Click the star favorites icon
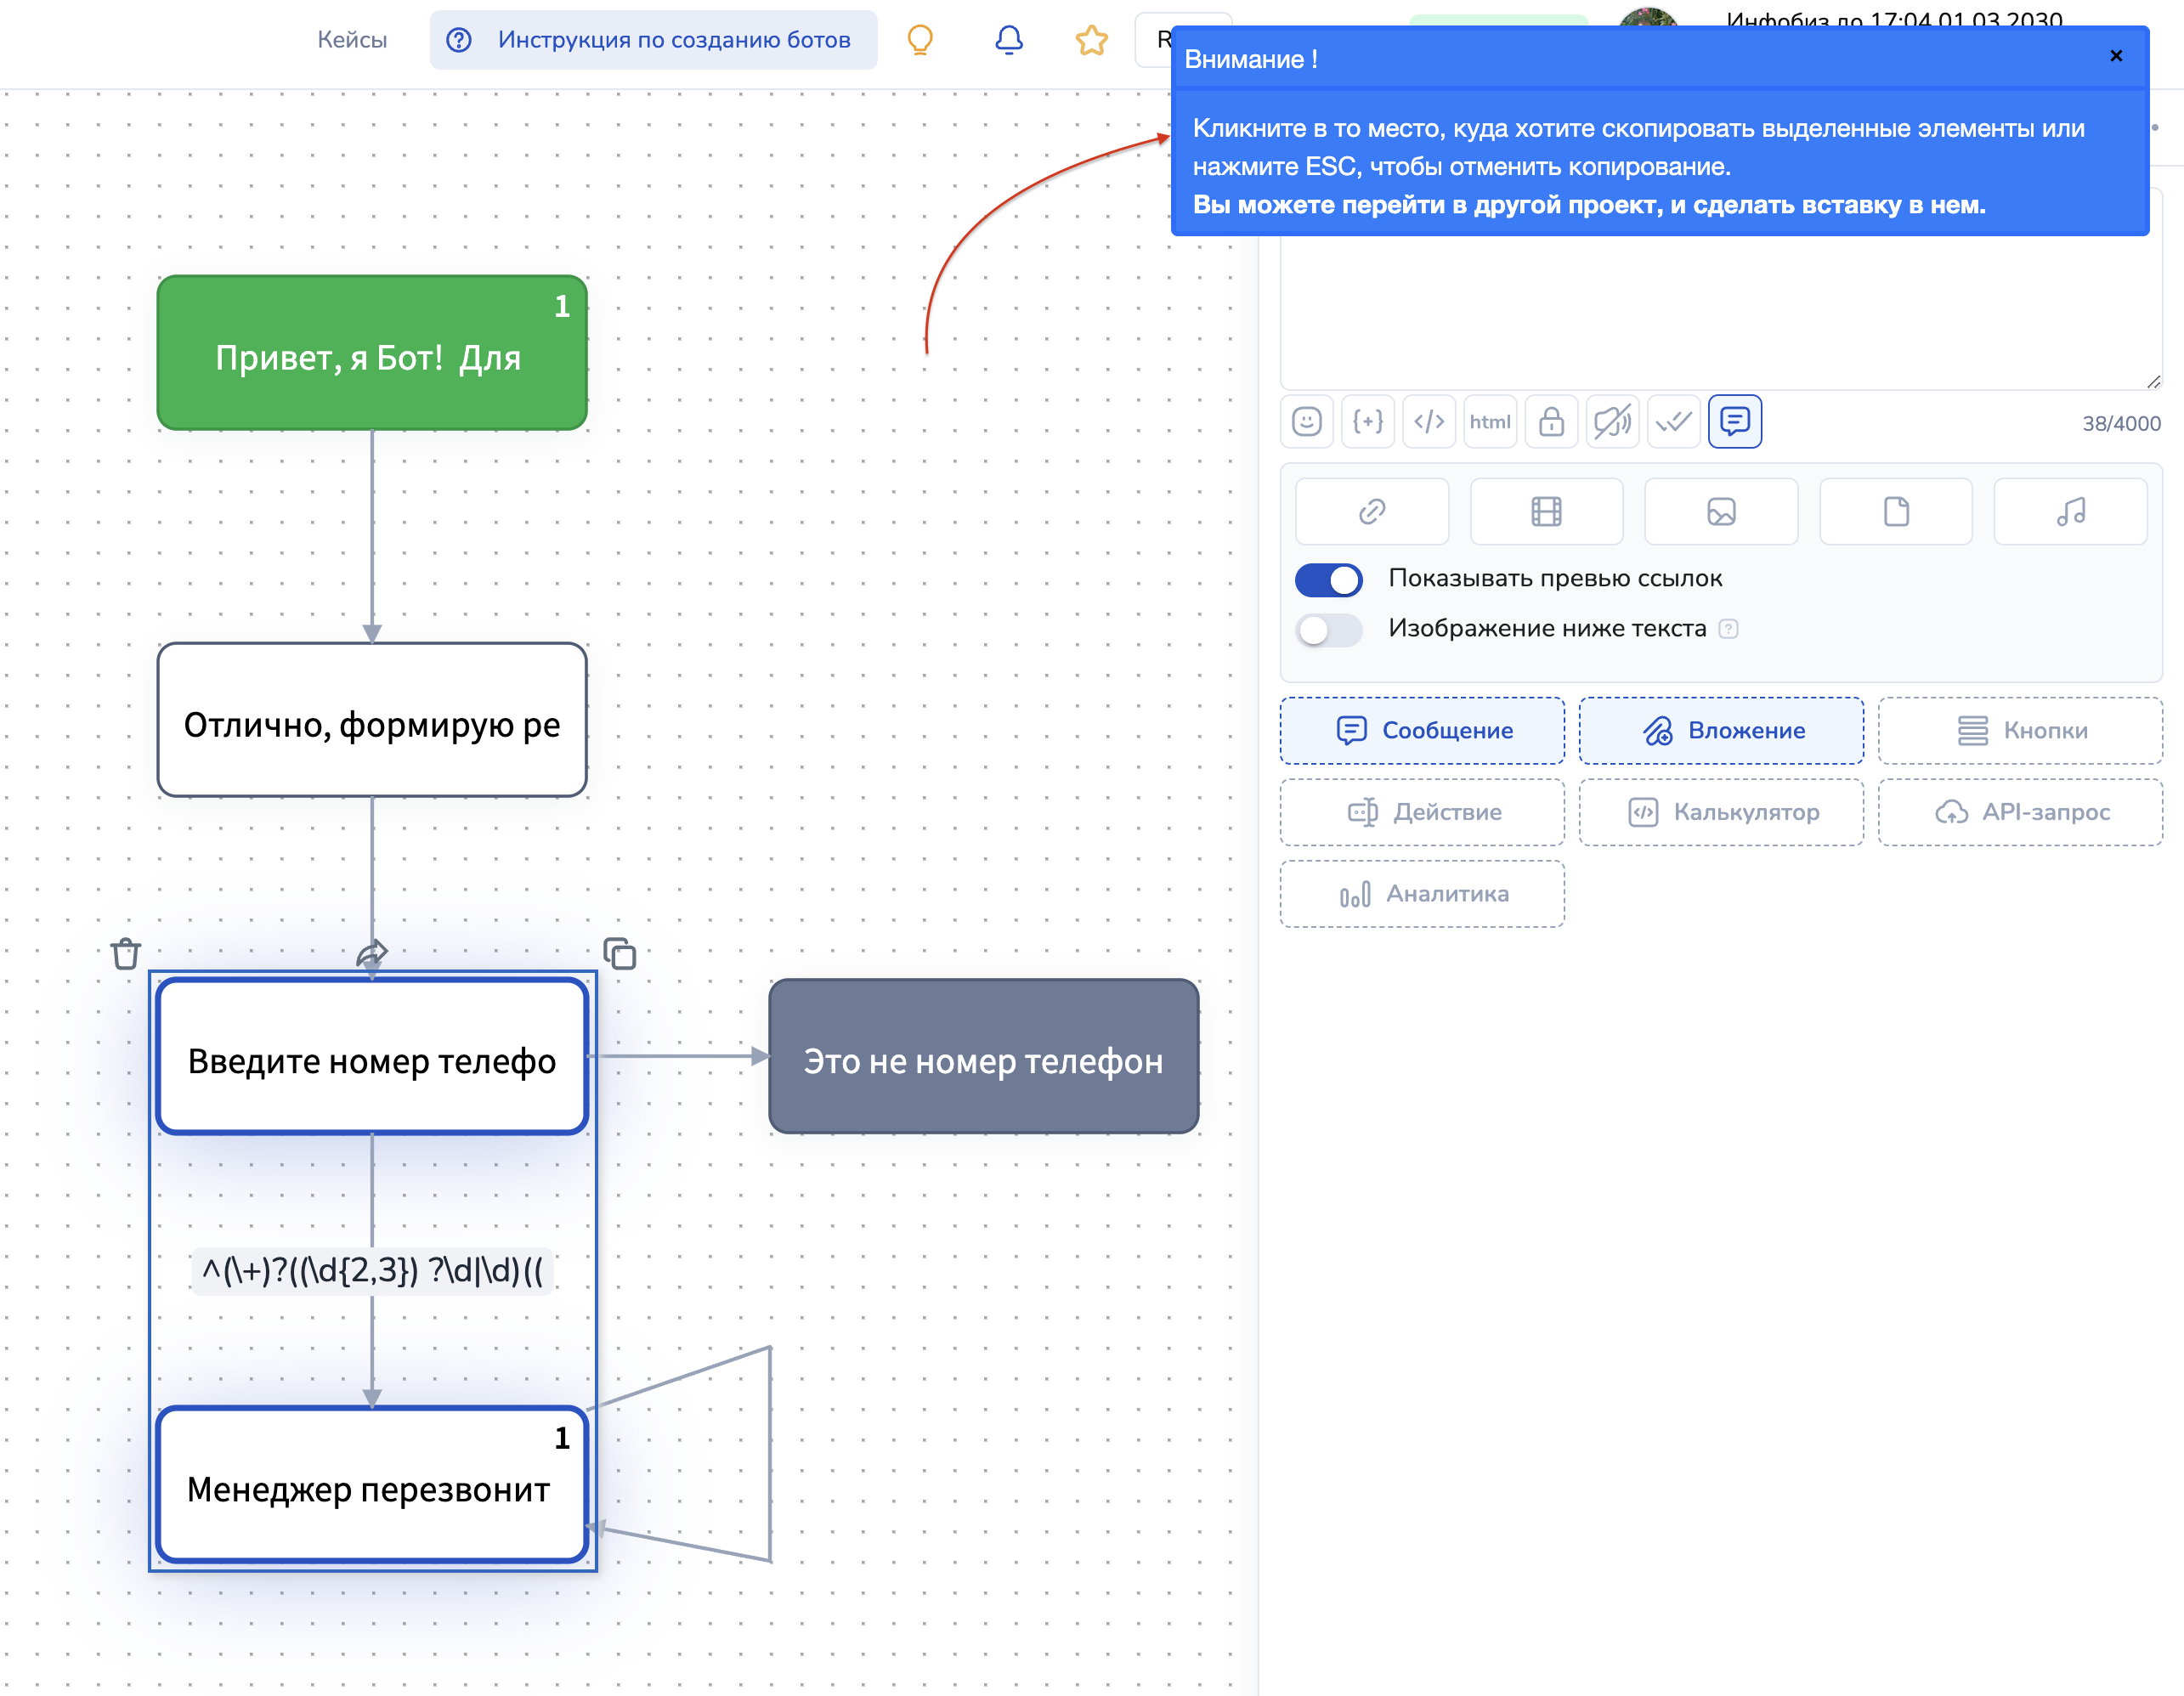Screen dimensions: 2184x1696 [x=1091, y=40]
